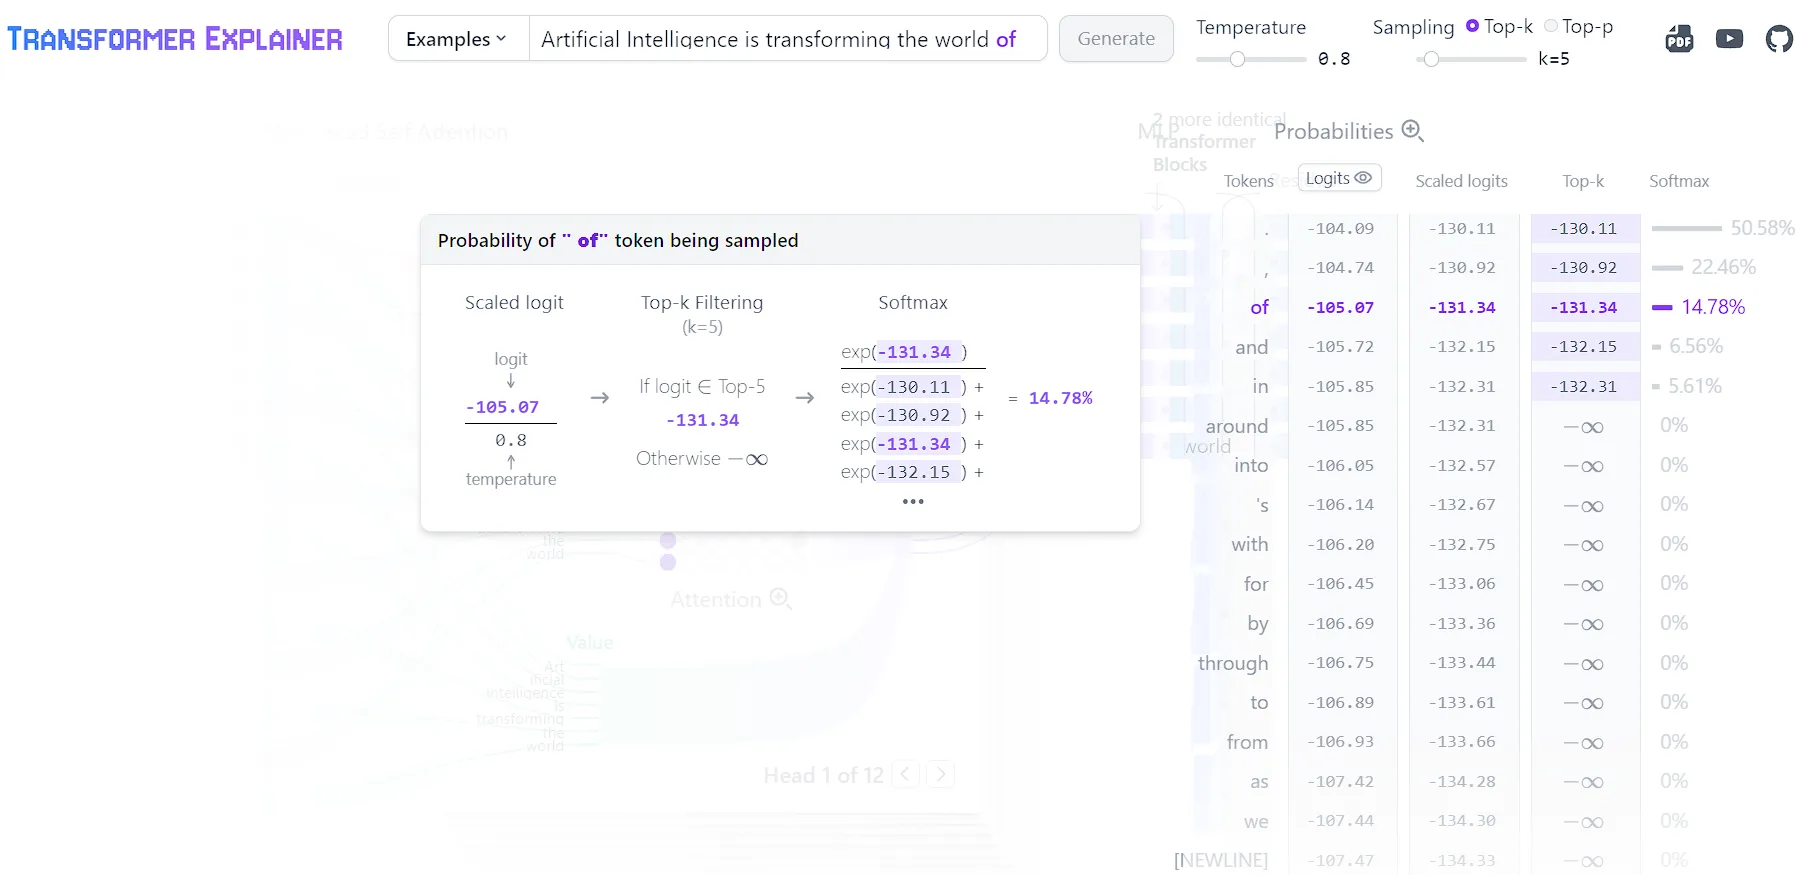Click the prompt text input field

click(x=787, y=39)
